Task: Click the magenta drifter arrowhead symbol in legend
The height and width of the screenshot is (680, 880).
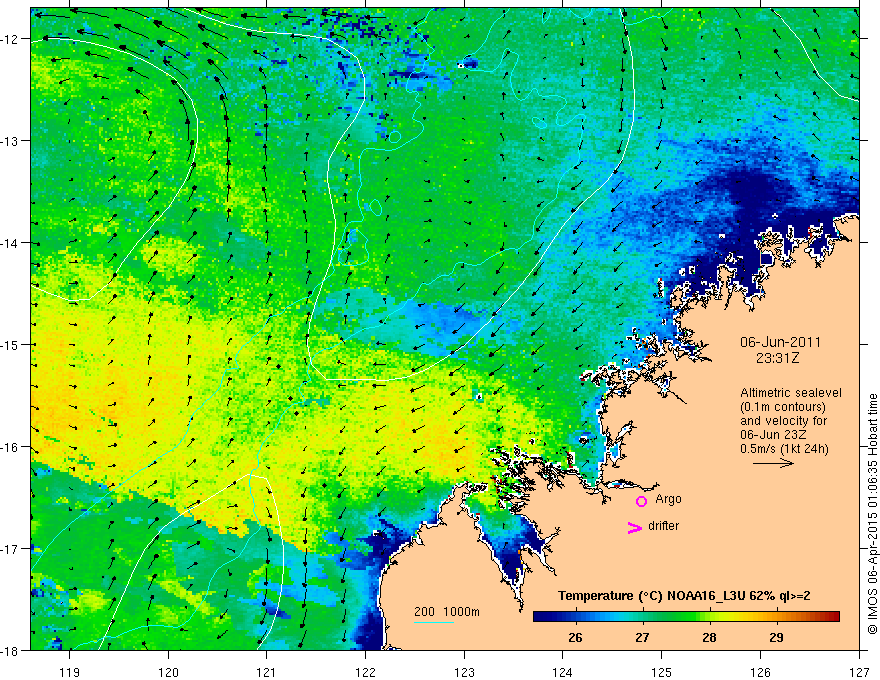Action: pyautogui.click(x=635, y=527)
